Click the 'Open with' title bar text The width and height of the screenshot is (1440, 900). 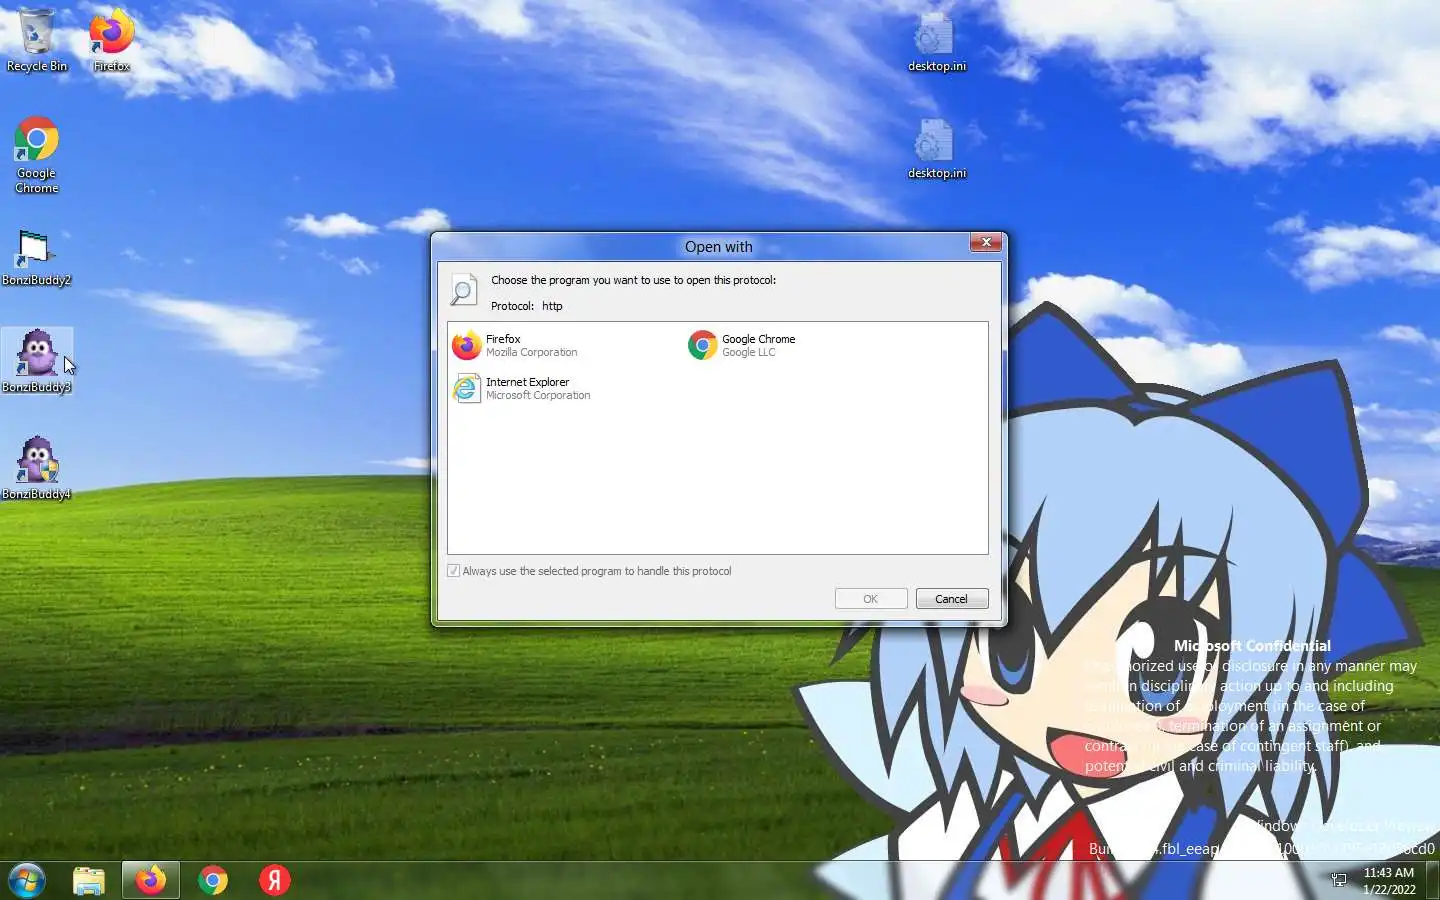718,247
